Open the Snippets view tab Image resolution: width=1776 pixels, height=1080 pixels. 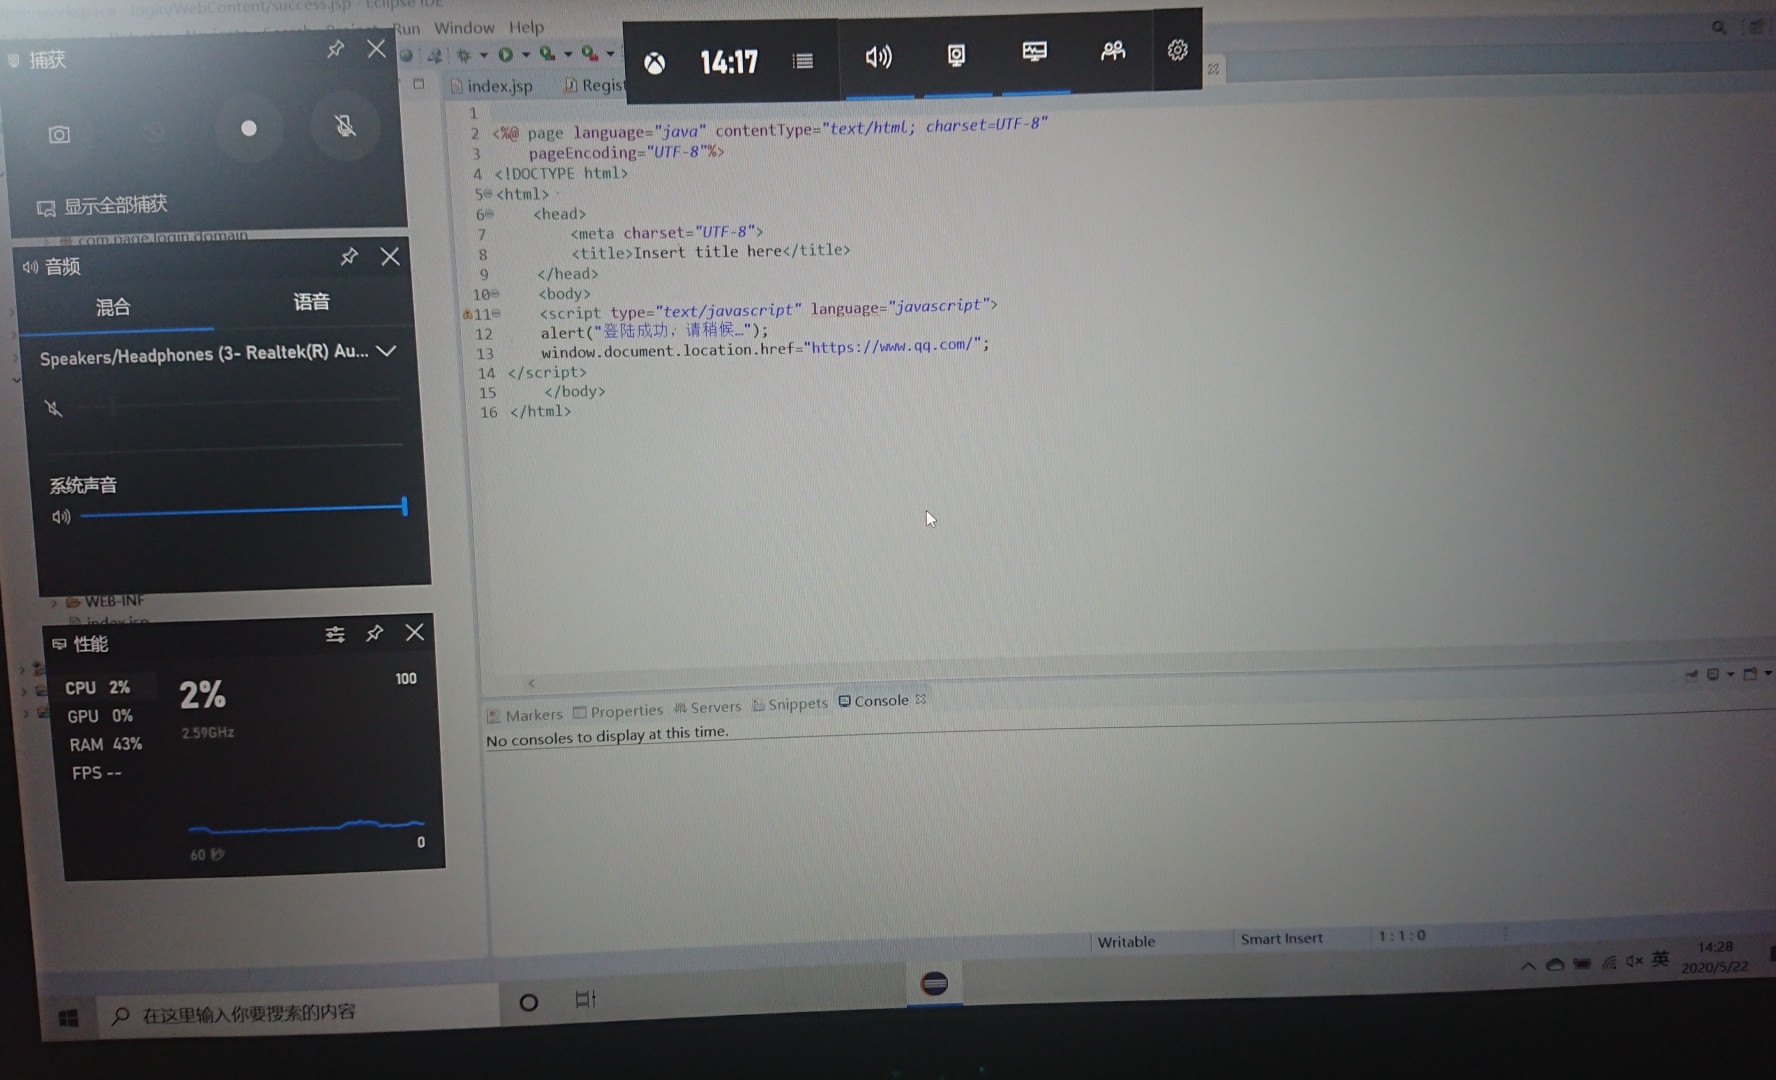tap(790, 705)
